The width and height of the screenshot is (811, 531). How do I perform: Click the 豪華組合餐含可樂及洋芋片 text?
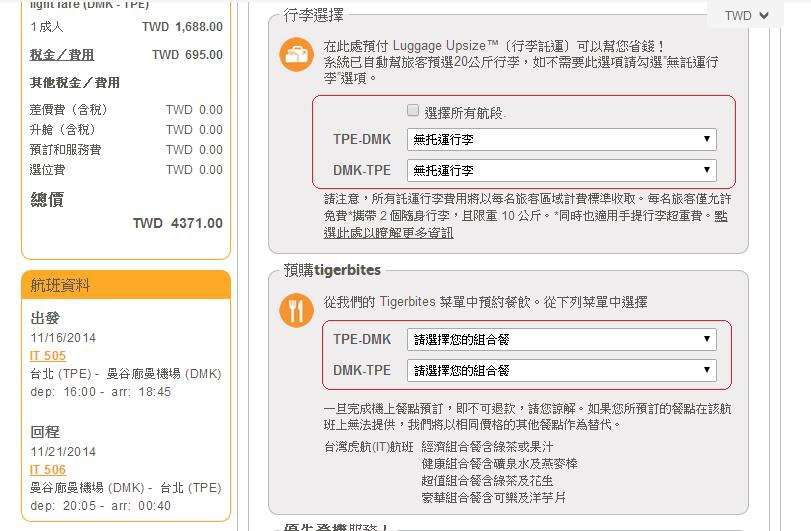coord(493,498)
